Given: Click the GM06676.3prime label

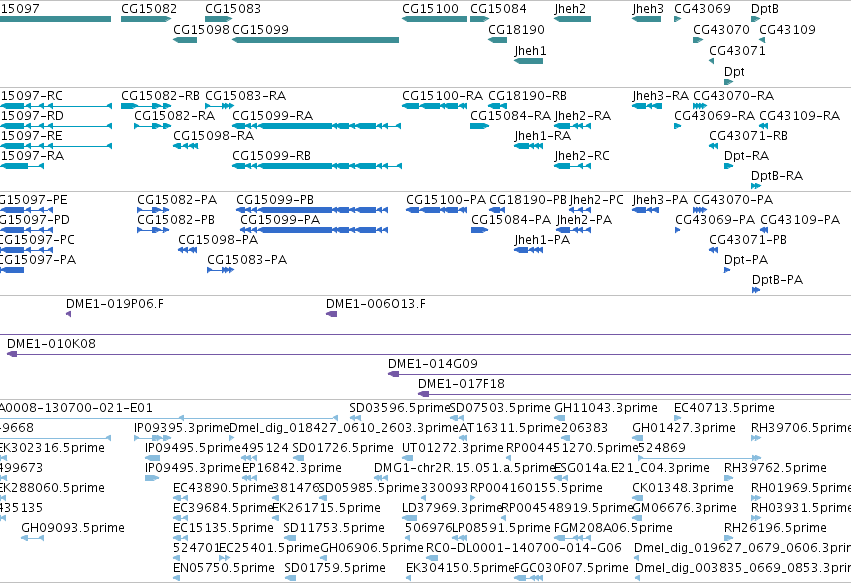Looking at the screenshot, I should click(x=684, y=508).
